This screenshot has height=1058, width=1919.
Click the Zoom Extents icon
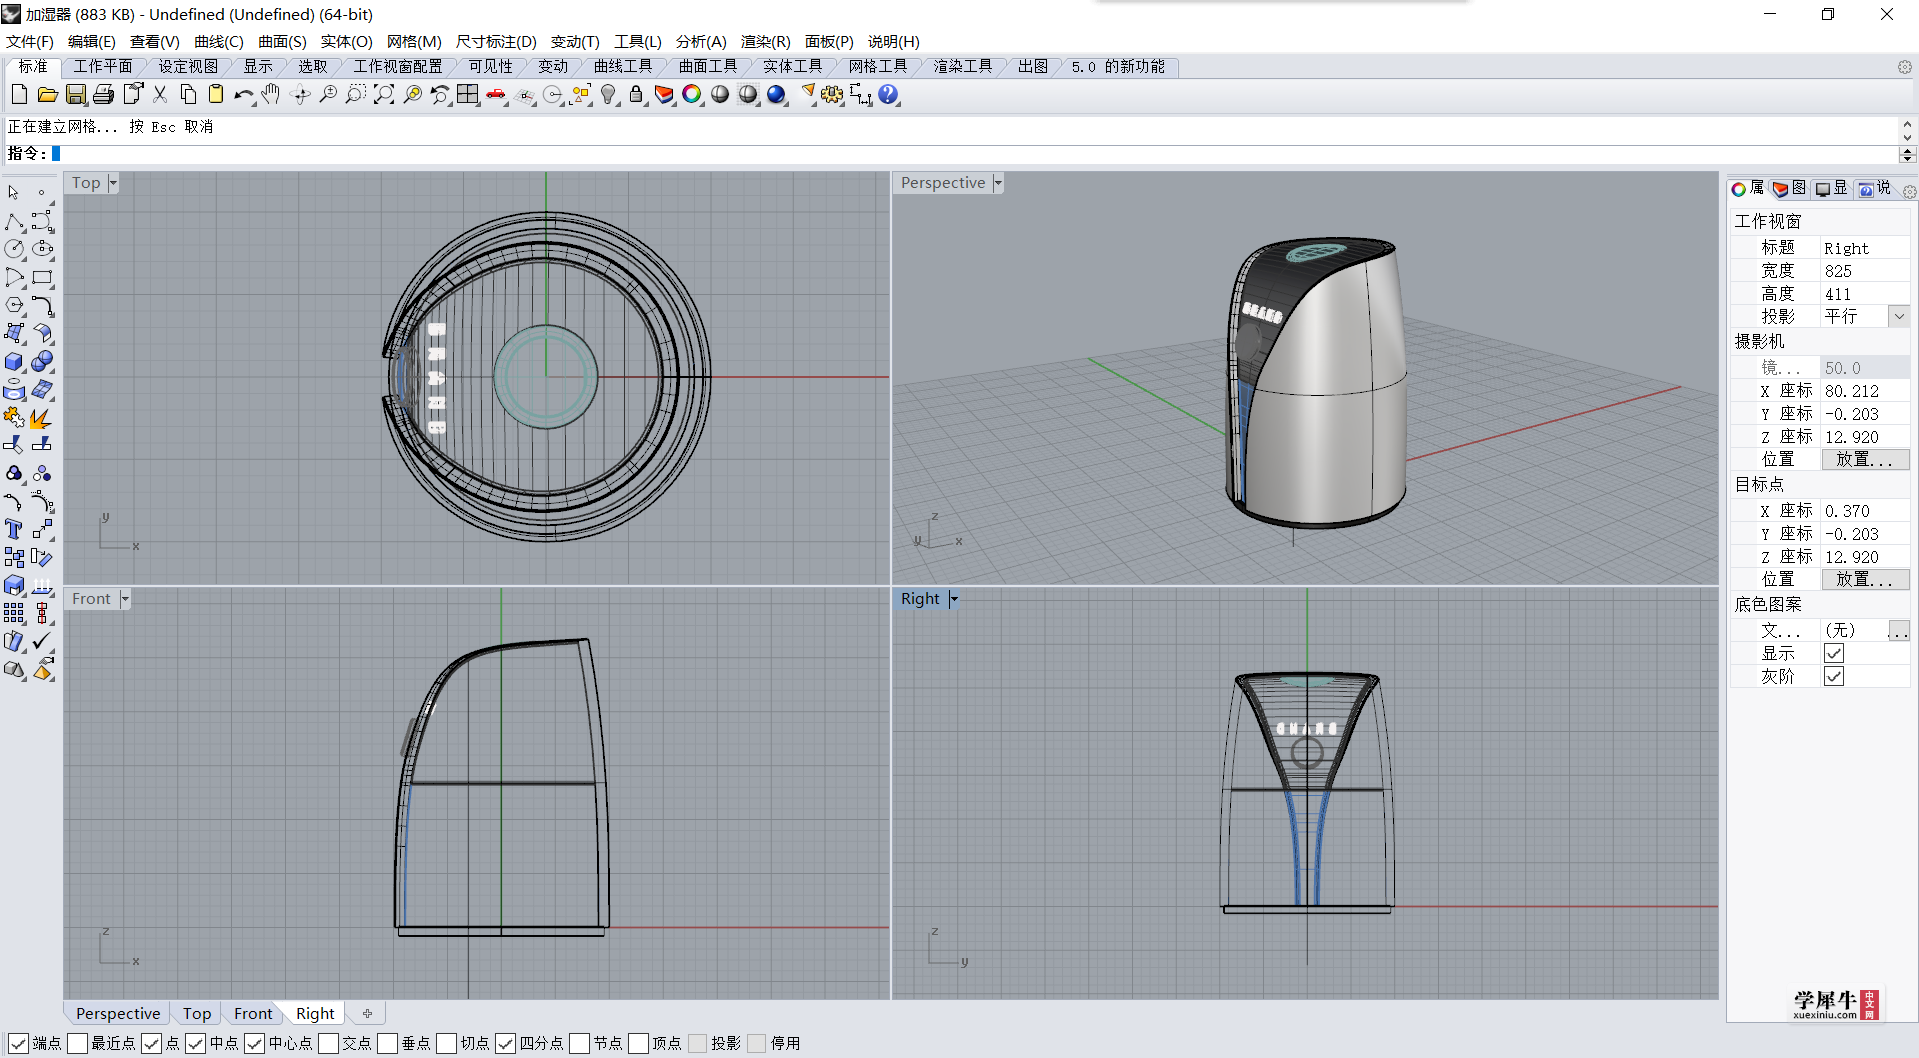click(384, 95)
